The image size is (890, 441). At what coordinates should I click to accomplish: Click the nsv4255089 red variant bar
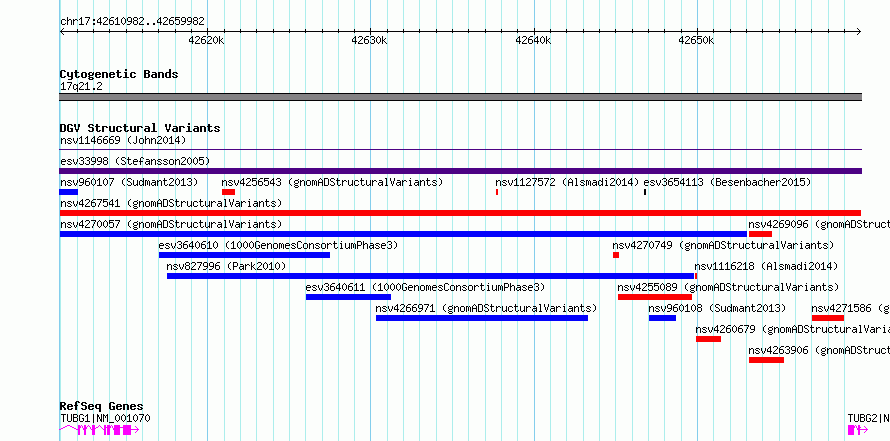(655, 297)
